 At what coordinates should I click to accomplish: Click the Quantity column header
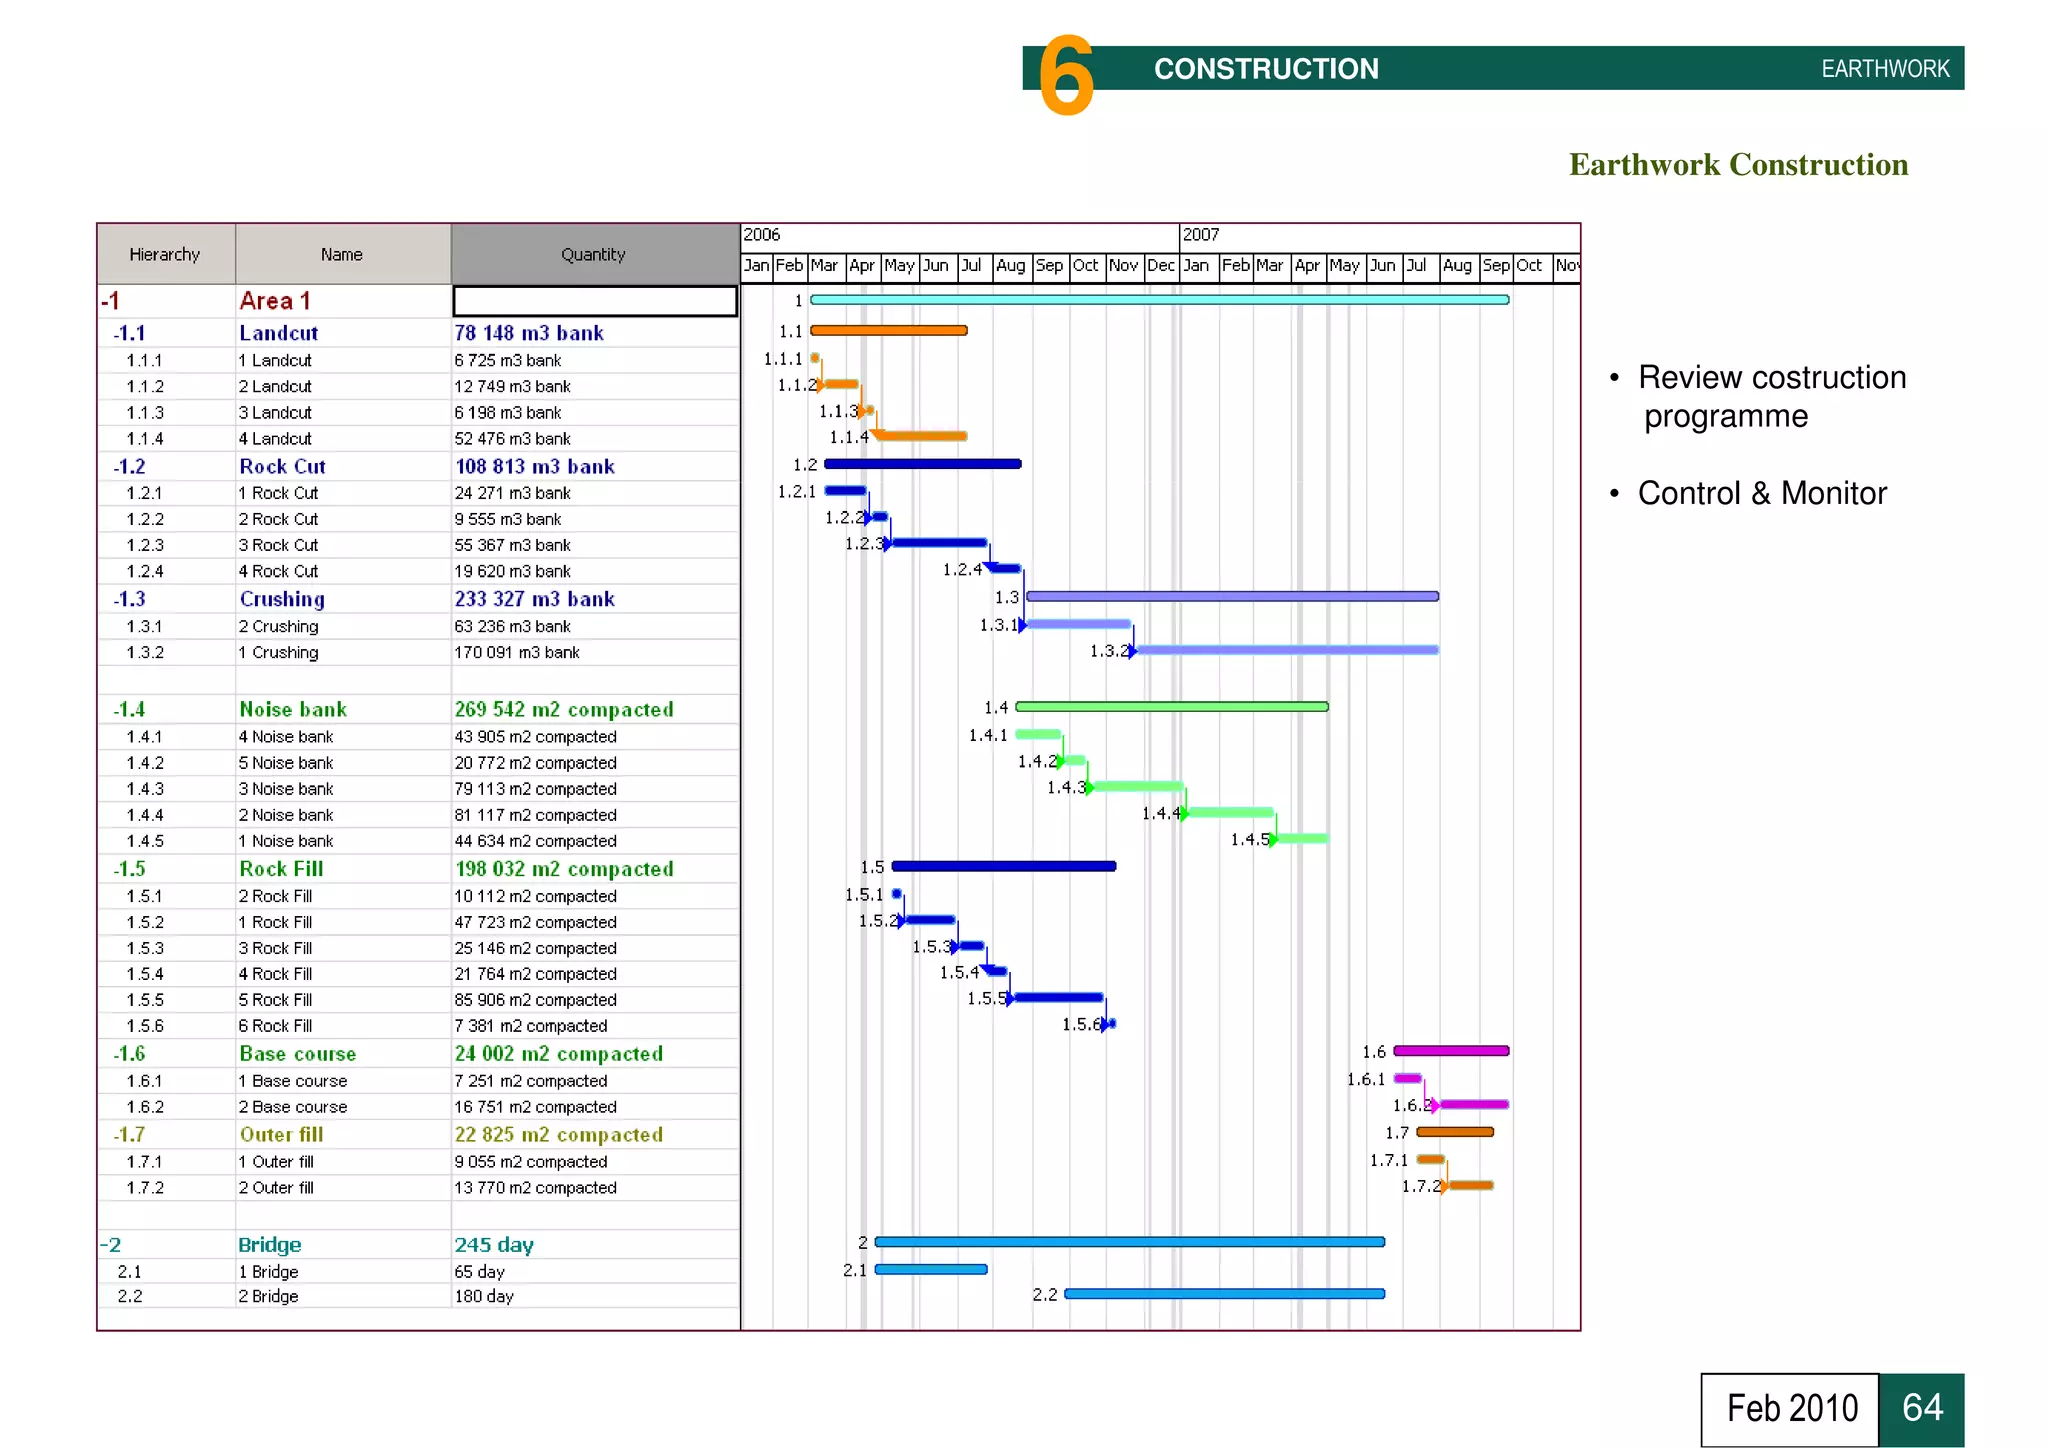[x=593, y=254]
